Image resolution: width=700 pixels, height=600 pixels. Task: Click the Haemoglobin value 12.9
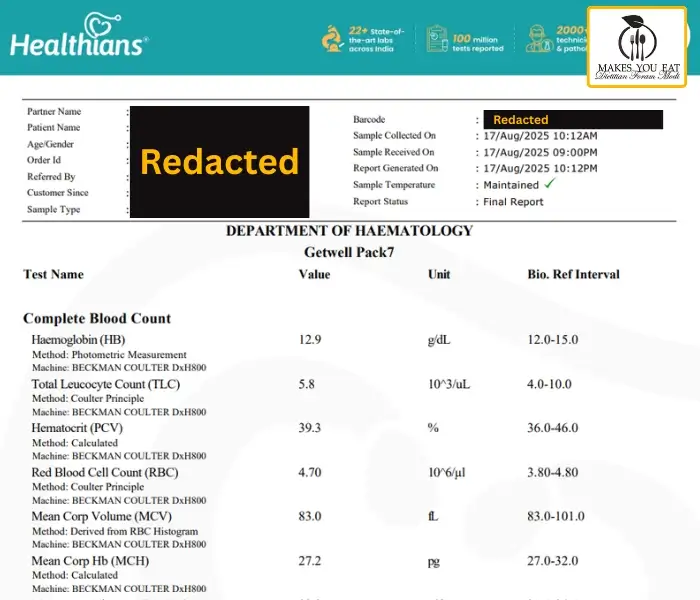click(x=310, y=340)
